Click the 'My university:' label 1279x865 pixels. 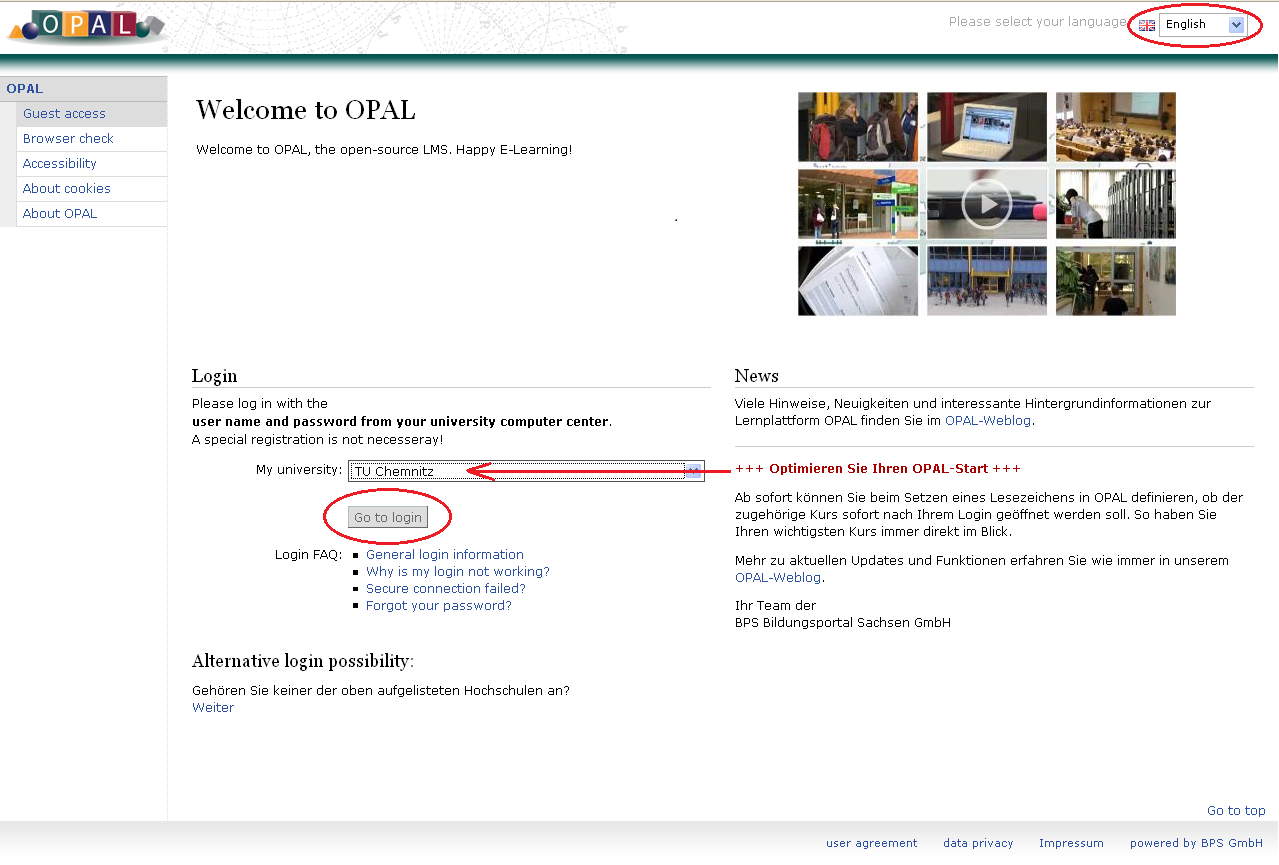coord(299,470)
